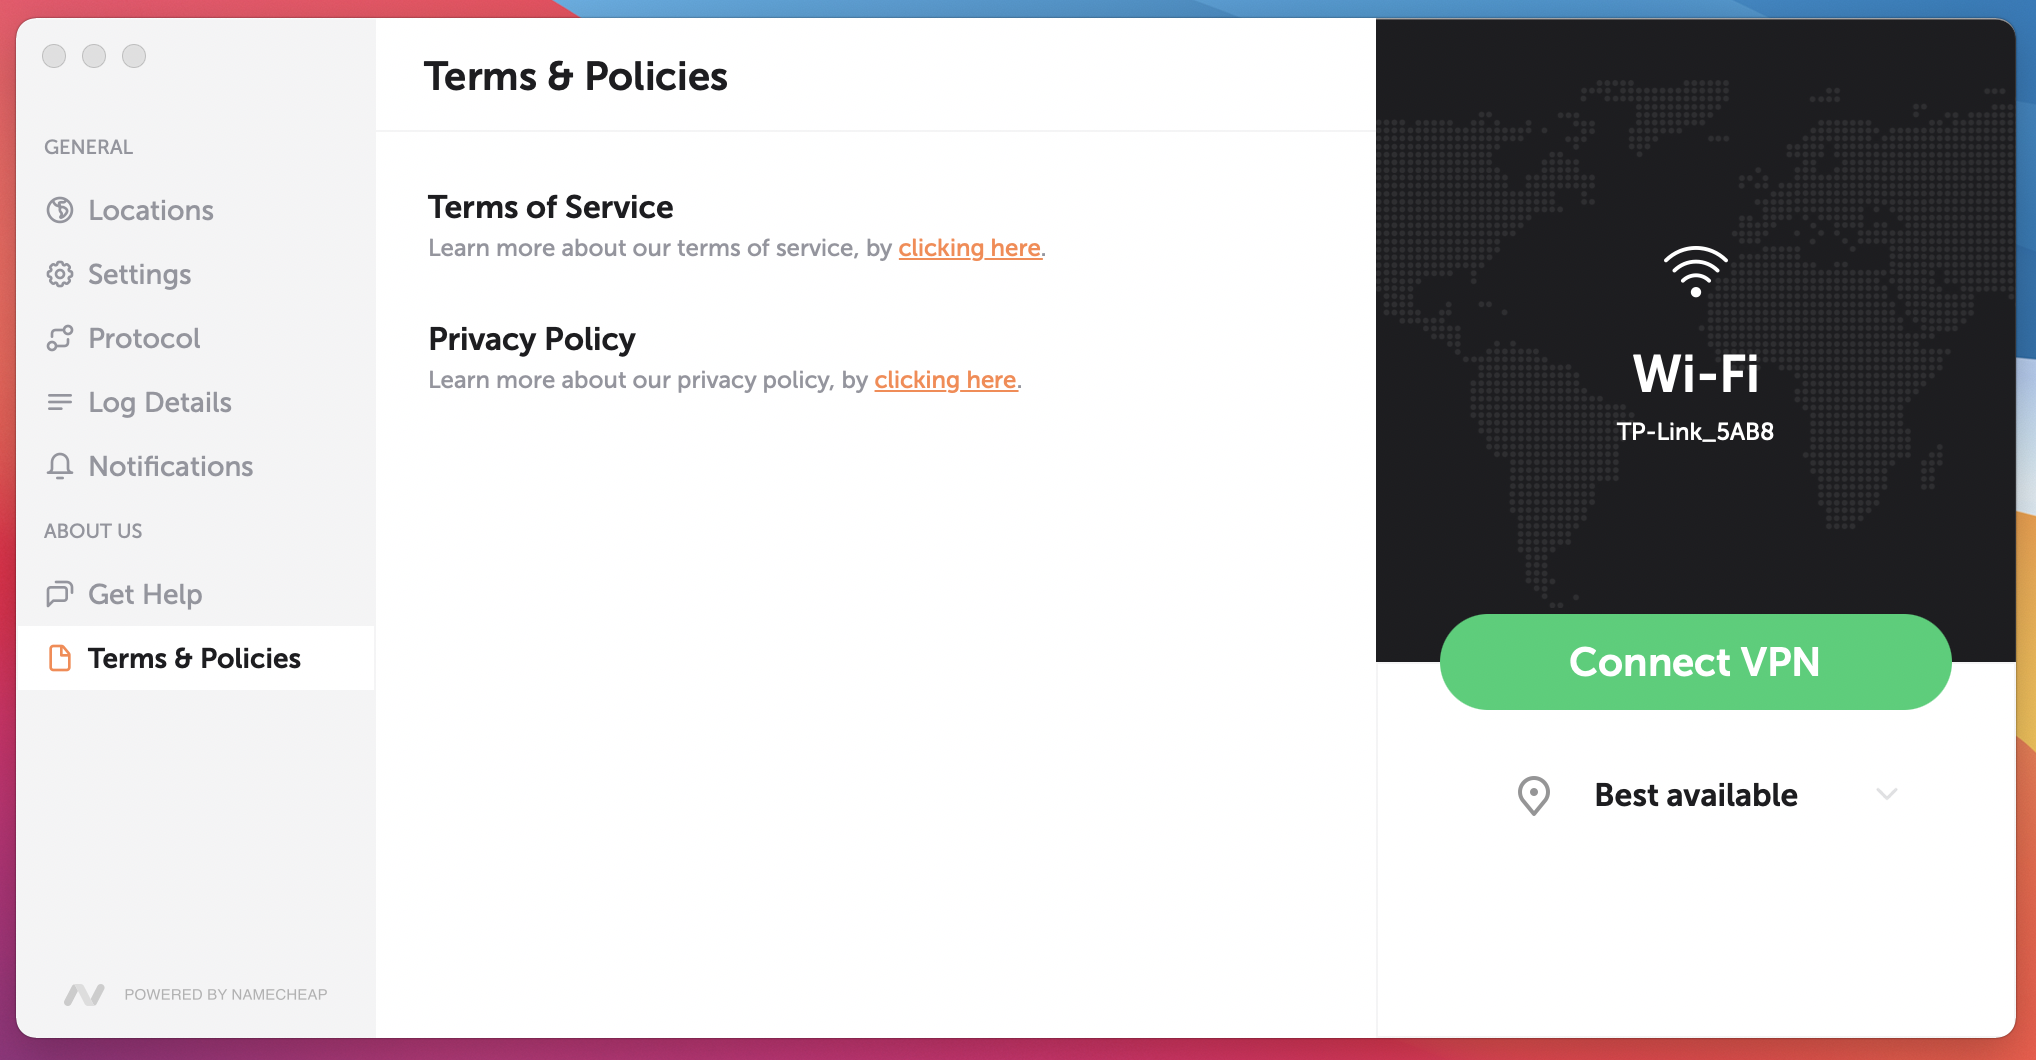Open the Settings section
2036x1060 pixels.
point(195,274)
